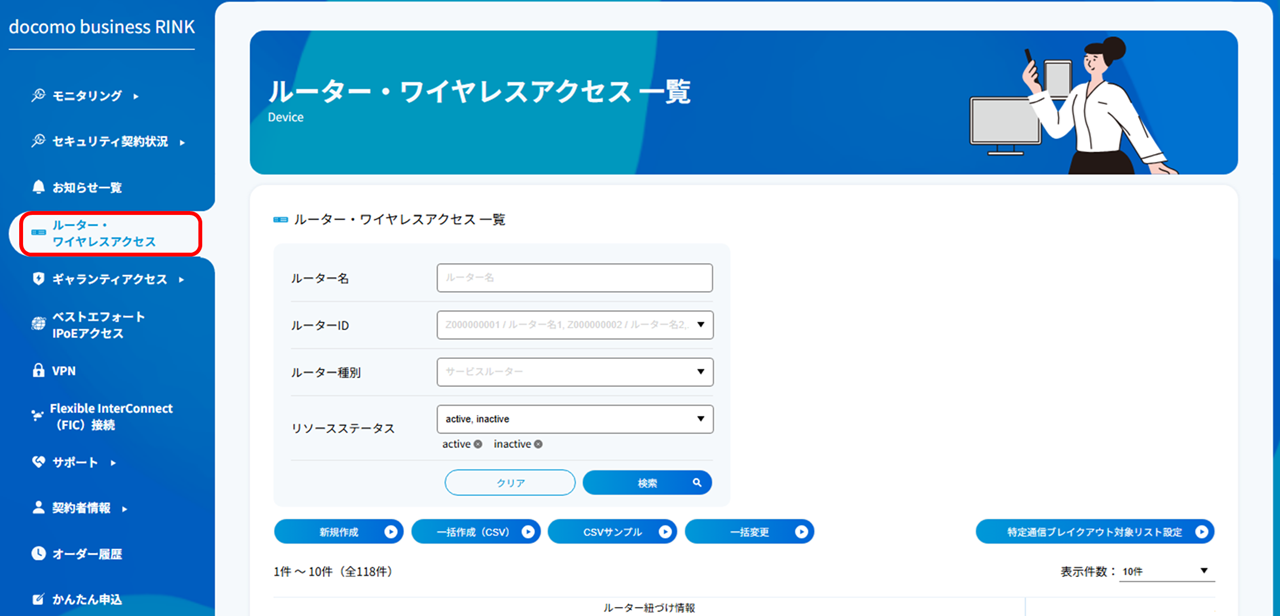Screen dimensions: 1280x616
Task: Open 特定通信ブレイクアウト対象リスト設定
Action: pos(1095,531)
